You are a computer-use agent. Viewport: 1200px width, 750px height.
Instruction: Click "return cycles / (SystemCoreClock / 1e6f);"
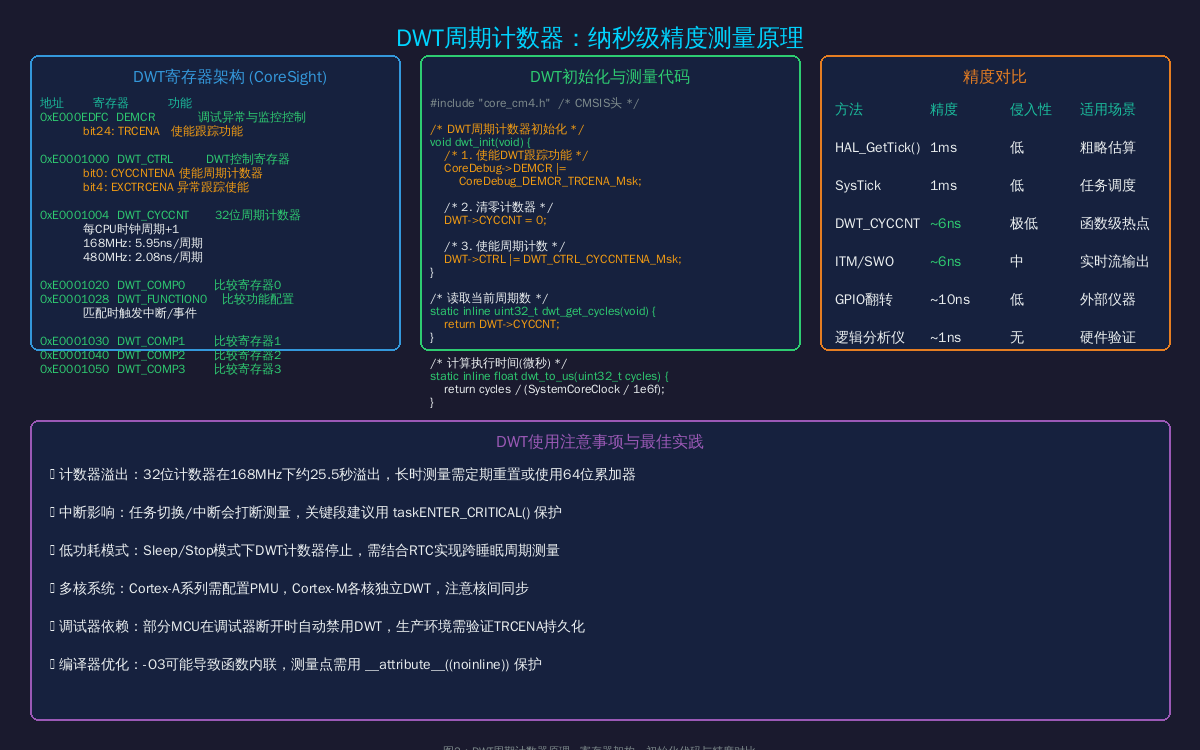click(x=554, y=389)
